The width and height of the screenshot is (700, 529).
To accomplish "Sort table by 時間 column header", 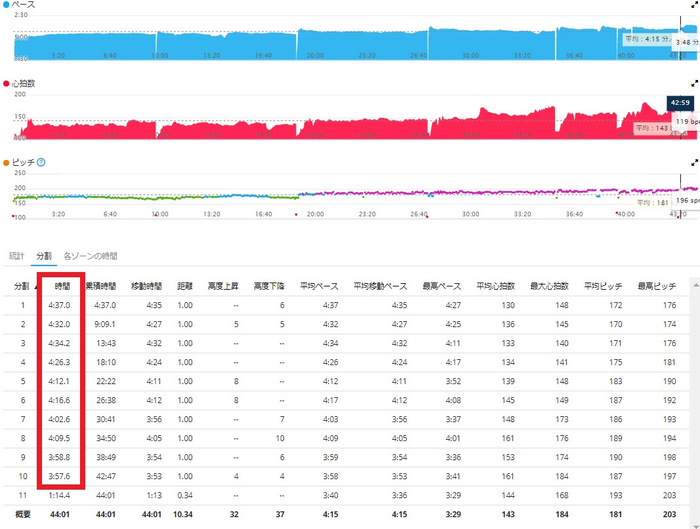I will point(62,286).
